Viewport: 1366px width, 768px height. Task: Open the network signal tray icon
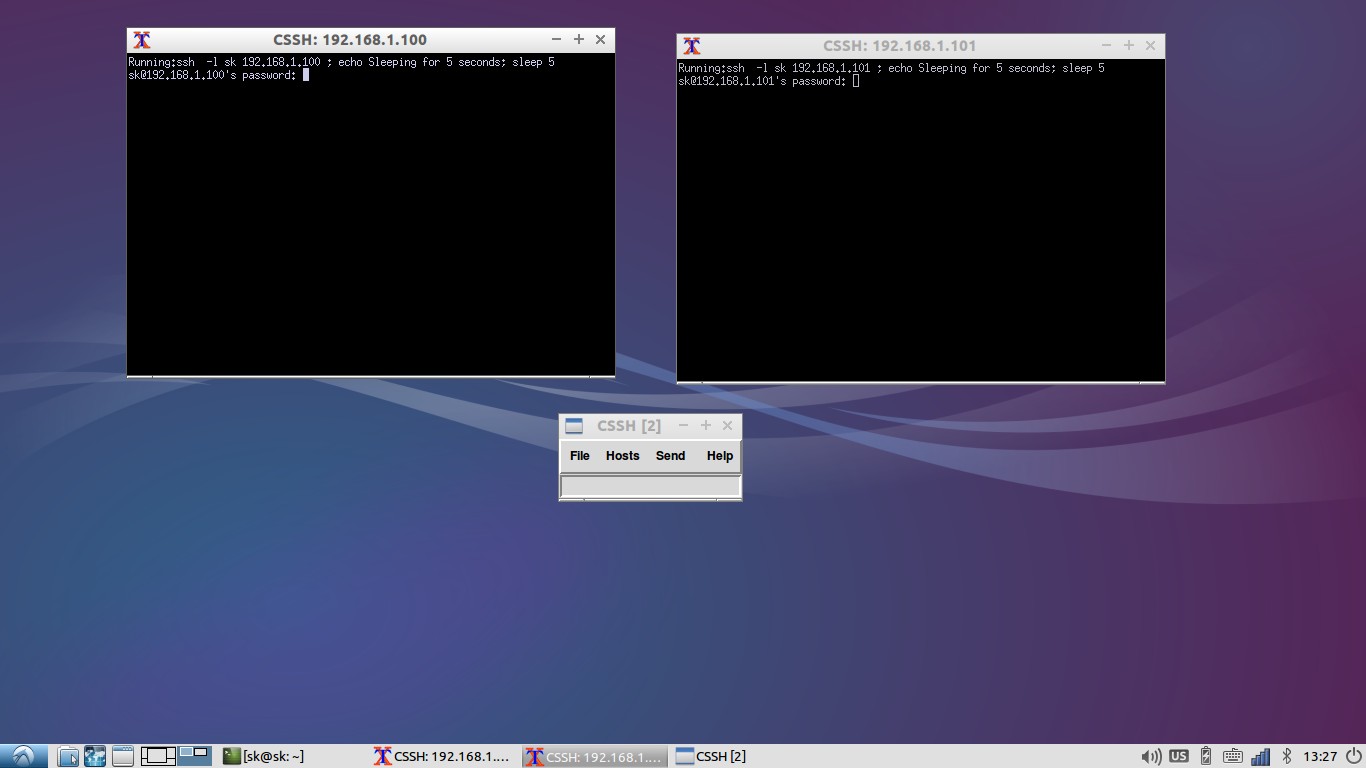pos(1260,756)
